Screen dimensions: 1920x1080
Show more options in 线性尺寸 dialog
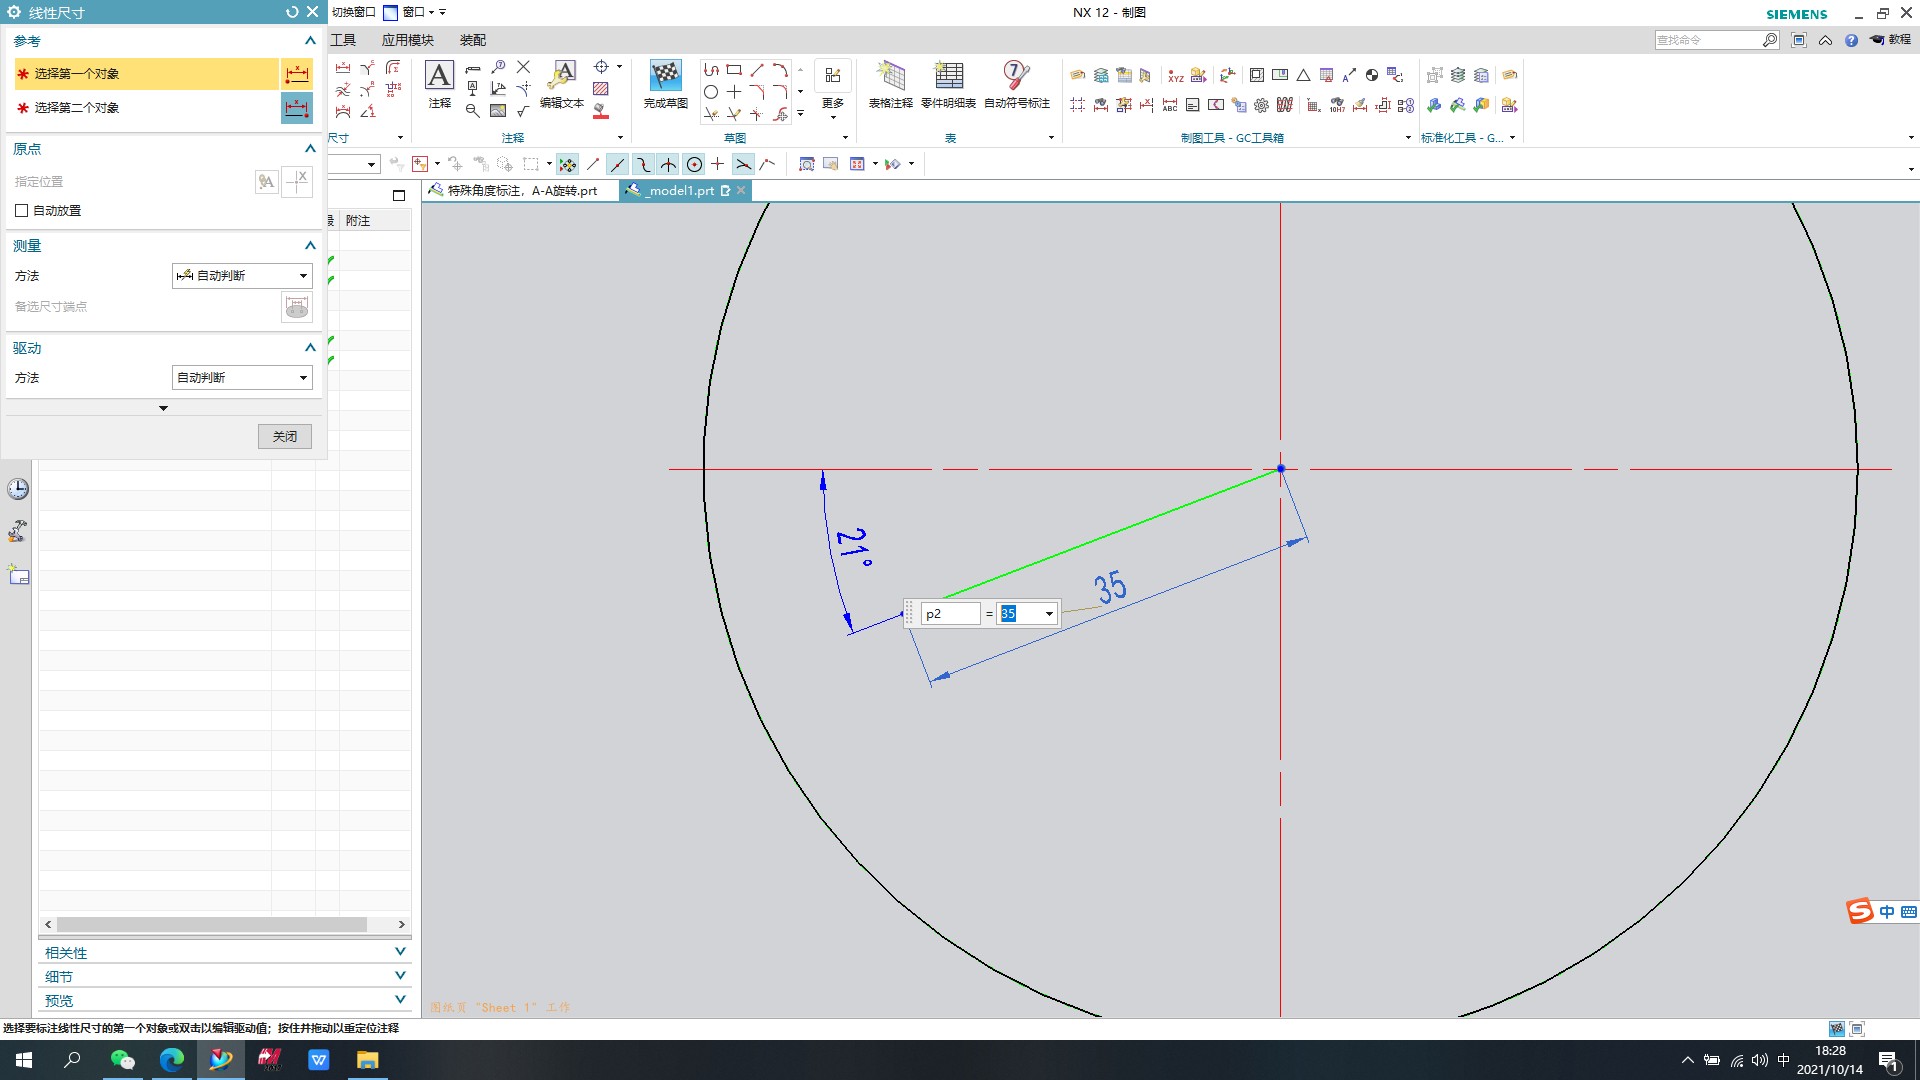coord(163,408)
